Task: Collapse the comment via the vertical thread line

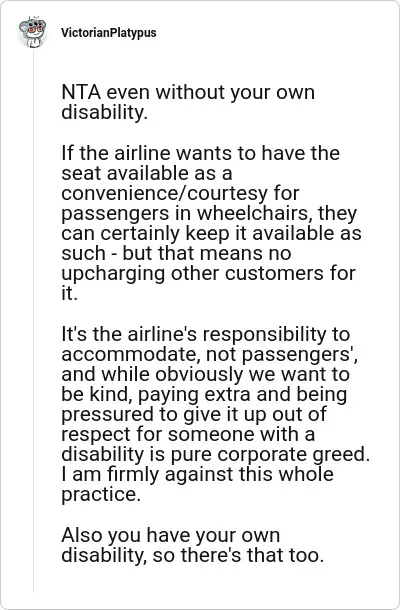Action: pos(33,319)
